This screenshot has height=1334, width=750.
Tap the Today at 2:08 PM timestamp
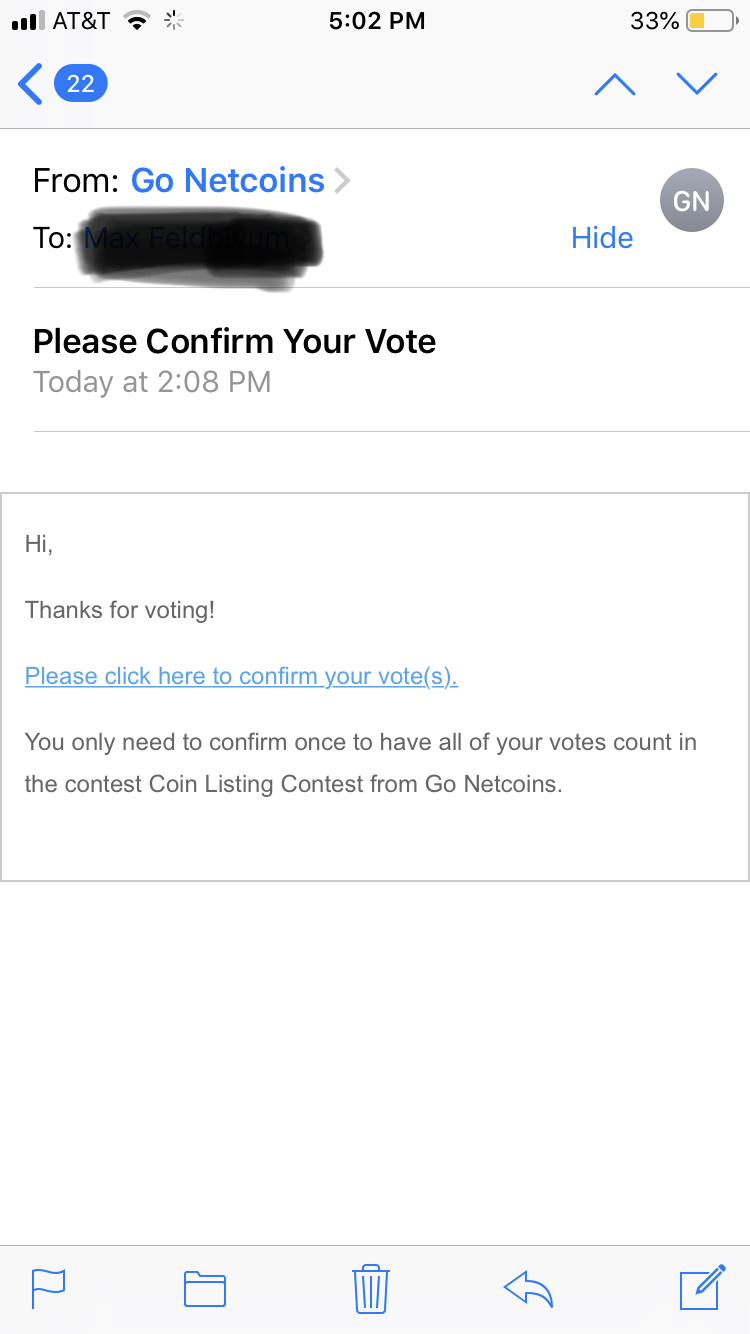(x=152, y=382)
